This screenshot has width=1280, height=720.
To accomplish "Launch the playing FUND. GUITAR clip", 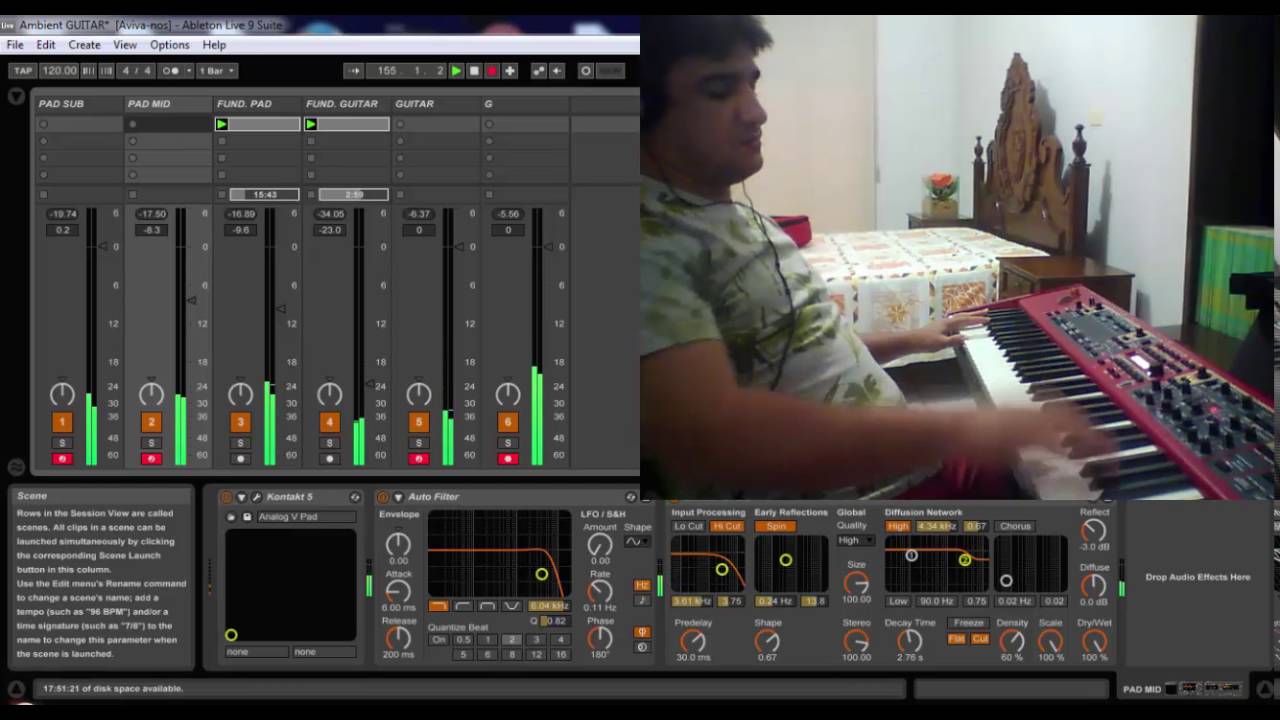I will [x=311, y=124].
